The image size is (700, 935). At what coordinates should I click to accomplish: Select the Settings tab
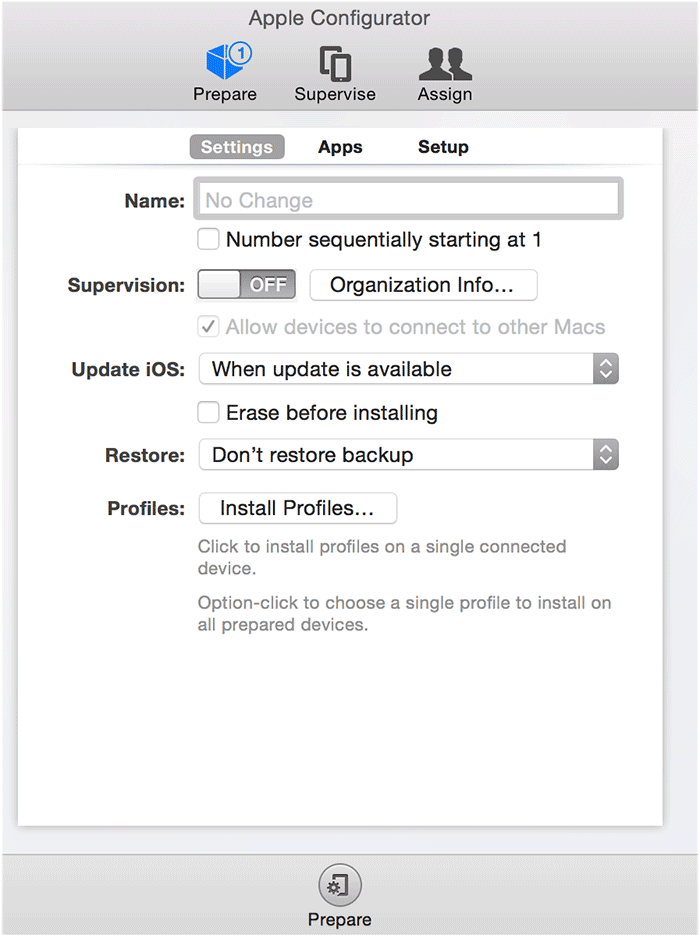(x=237, y=147)
